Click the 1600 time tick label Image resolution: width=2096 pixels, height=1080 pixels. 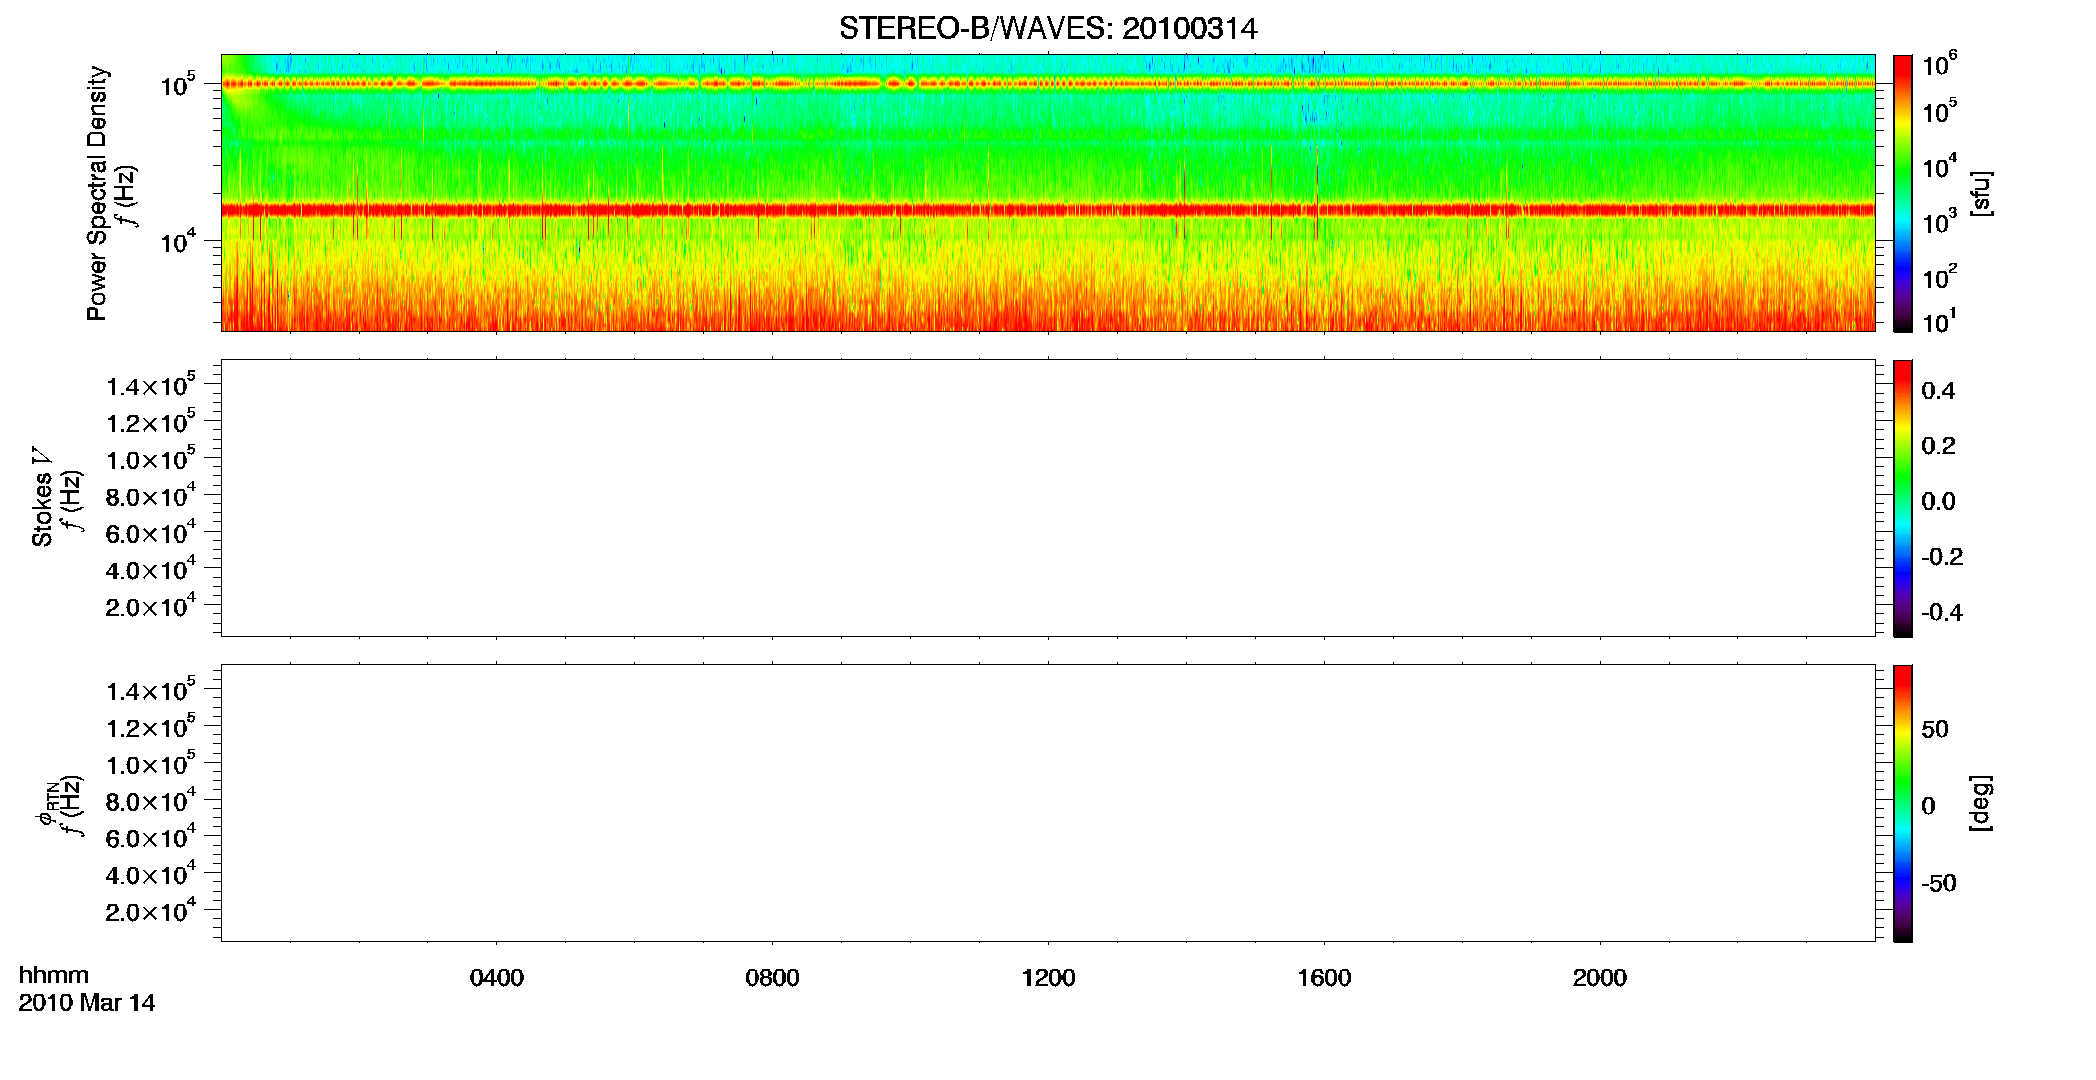1324,978
